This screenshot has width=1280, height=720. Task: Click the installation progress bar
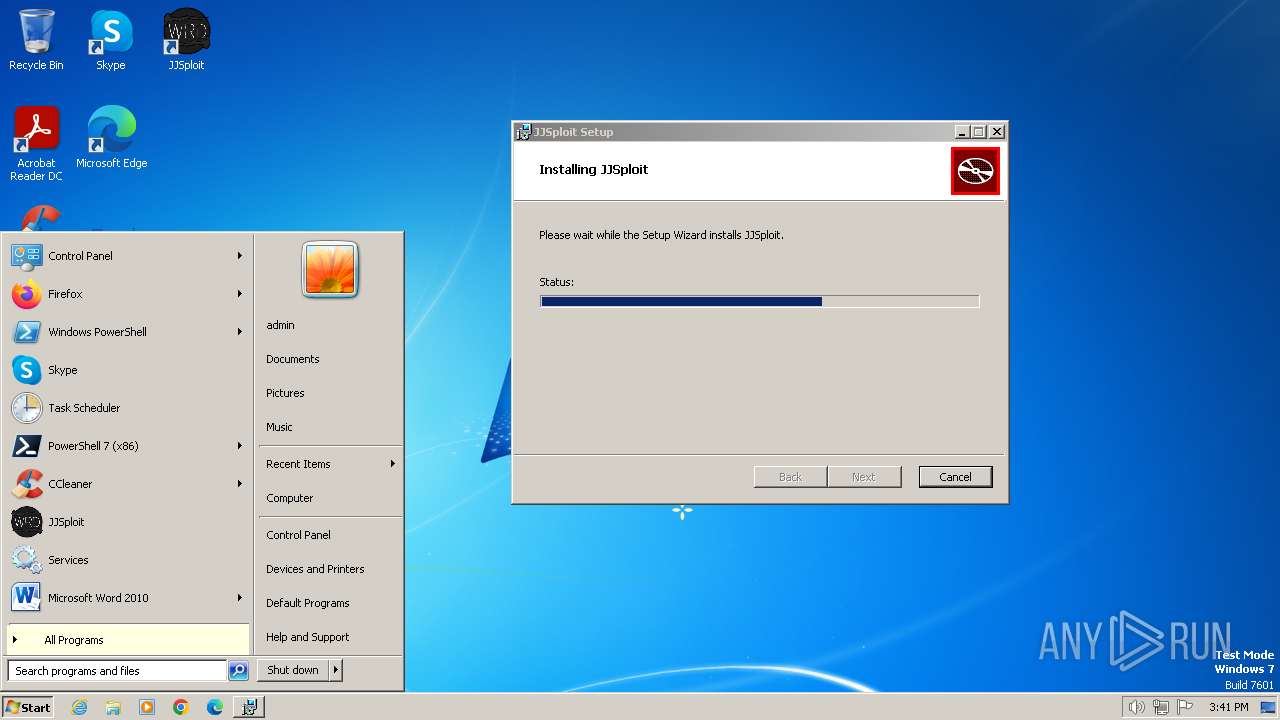(759, 301)
